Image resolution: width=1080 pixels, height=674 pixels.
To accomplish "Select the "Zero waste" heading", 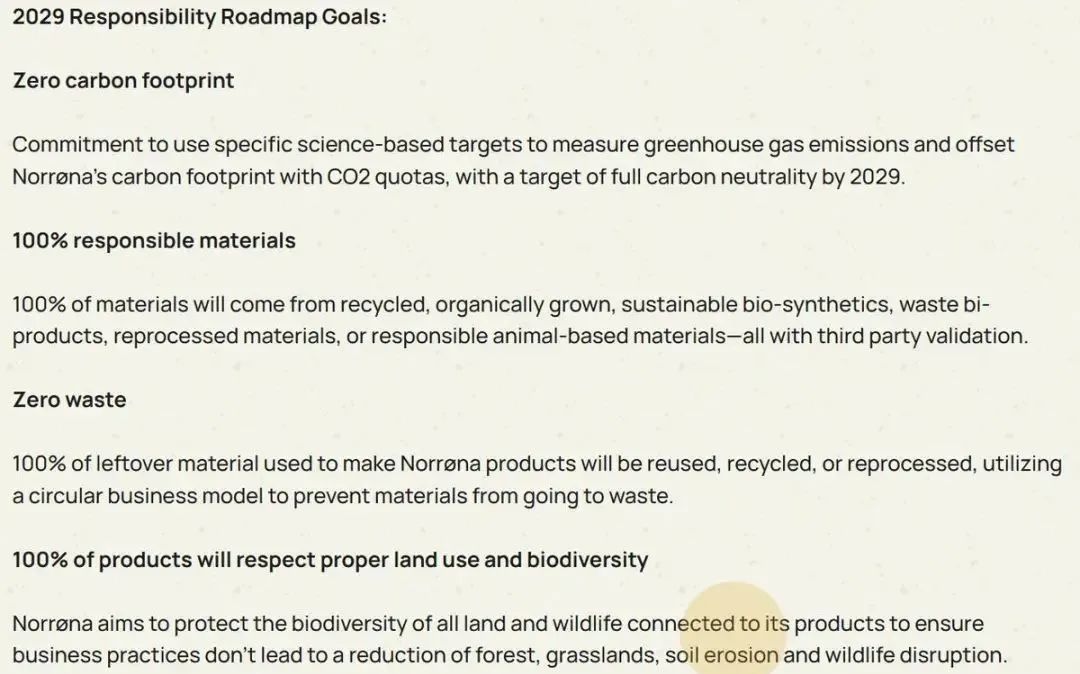I will tap(70, 400).
